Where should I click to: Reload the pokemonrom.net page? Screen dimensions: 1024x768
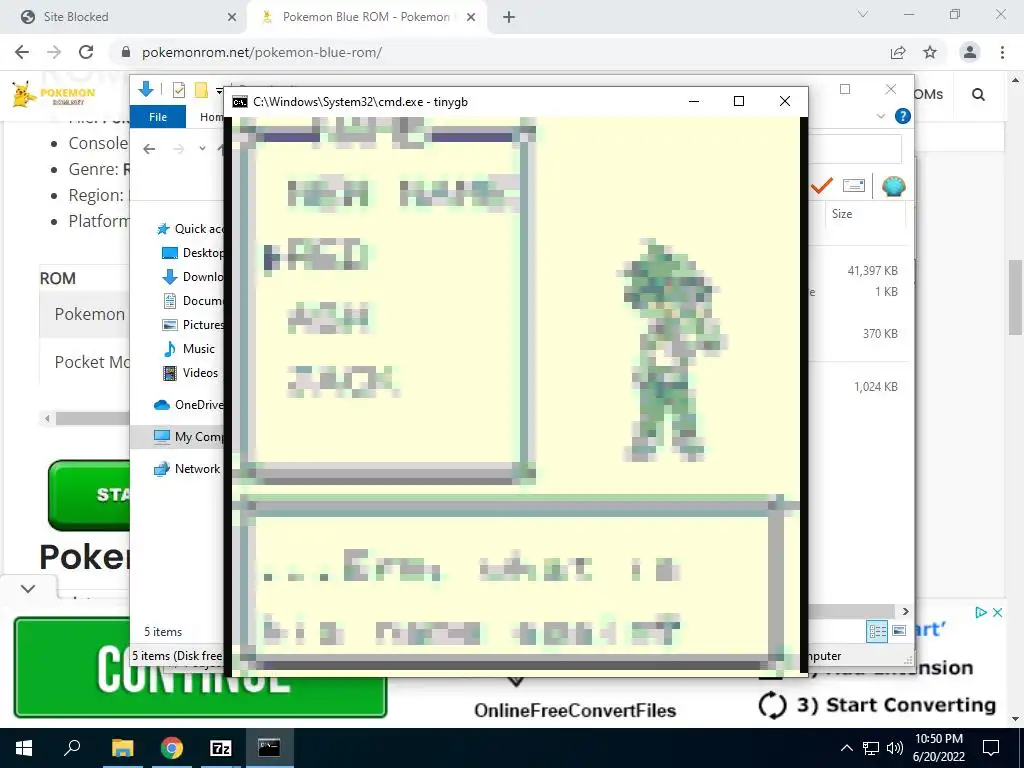pos(86,52)
